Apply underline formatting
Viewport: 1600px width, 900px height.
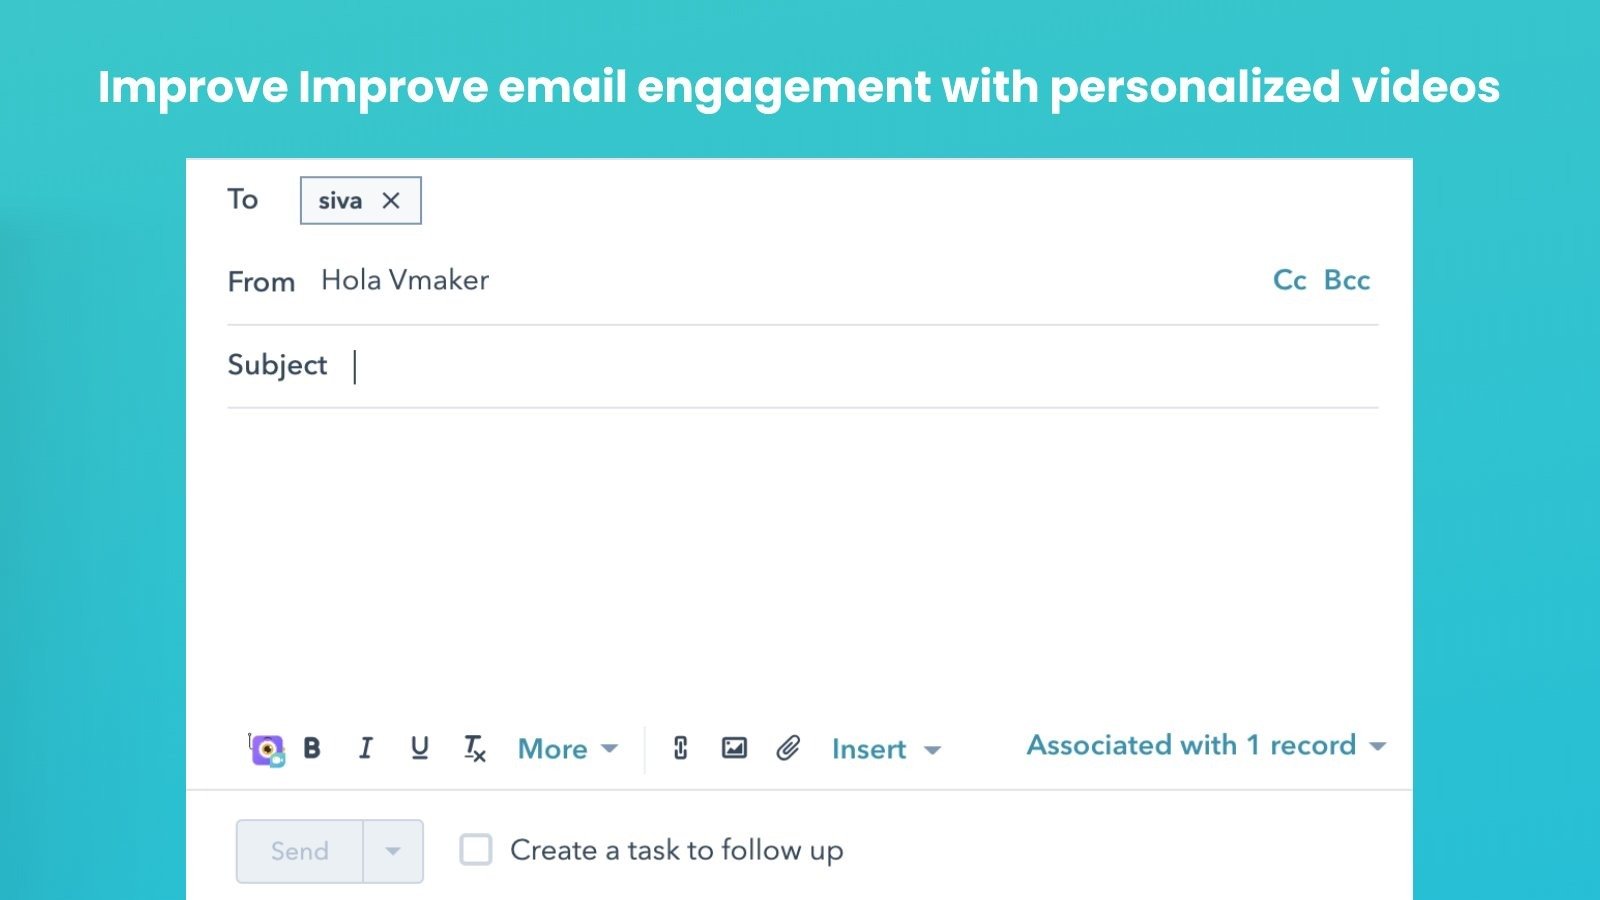click(x=419, y=748)
